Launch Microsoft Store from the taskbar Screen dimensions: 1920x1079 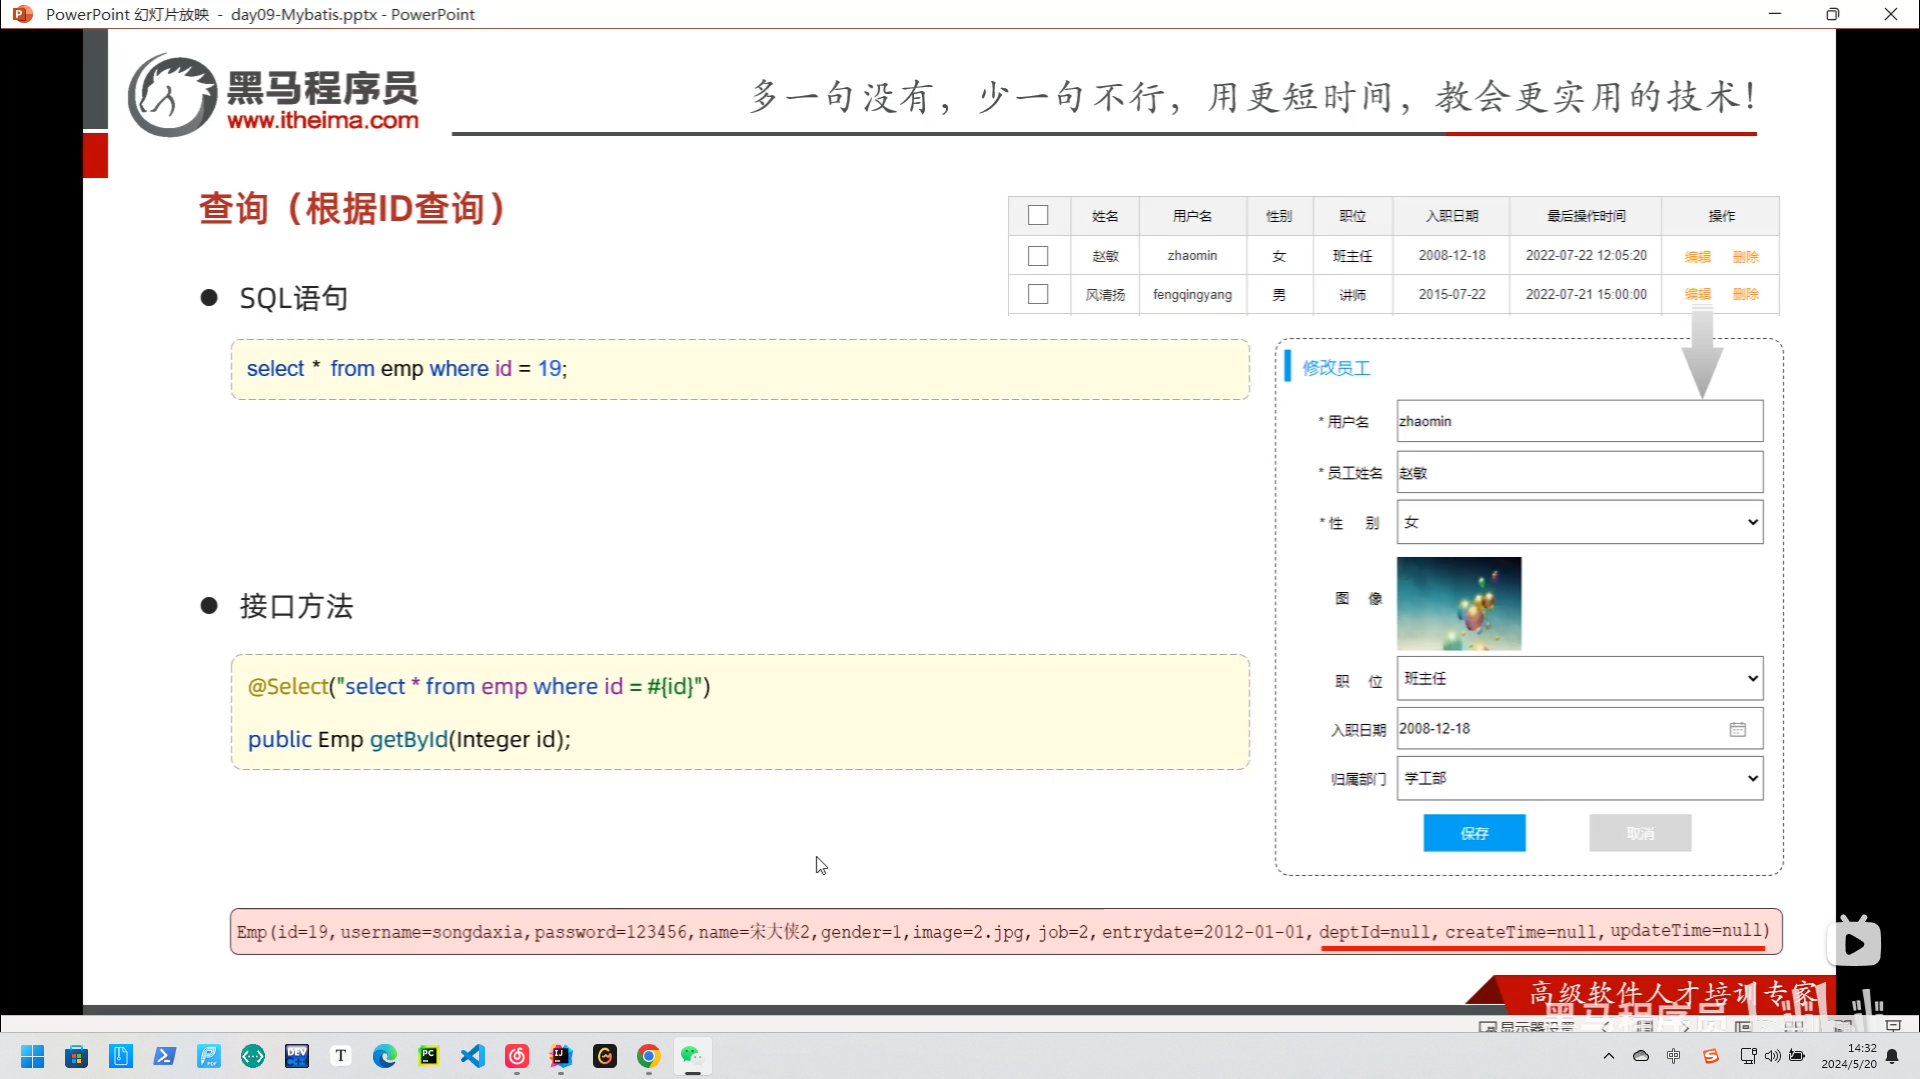76,1056
